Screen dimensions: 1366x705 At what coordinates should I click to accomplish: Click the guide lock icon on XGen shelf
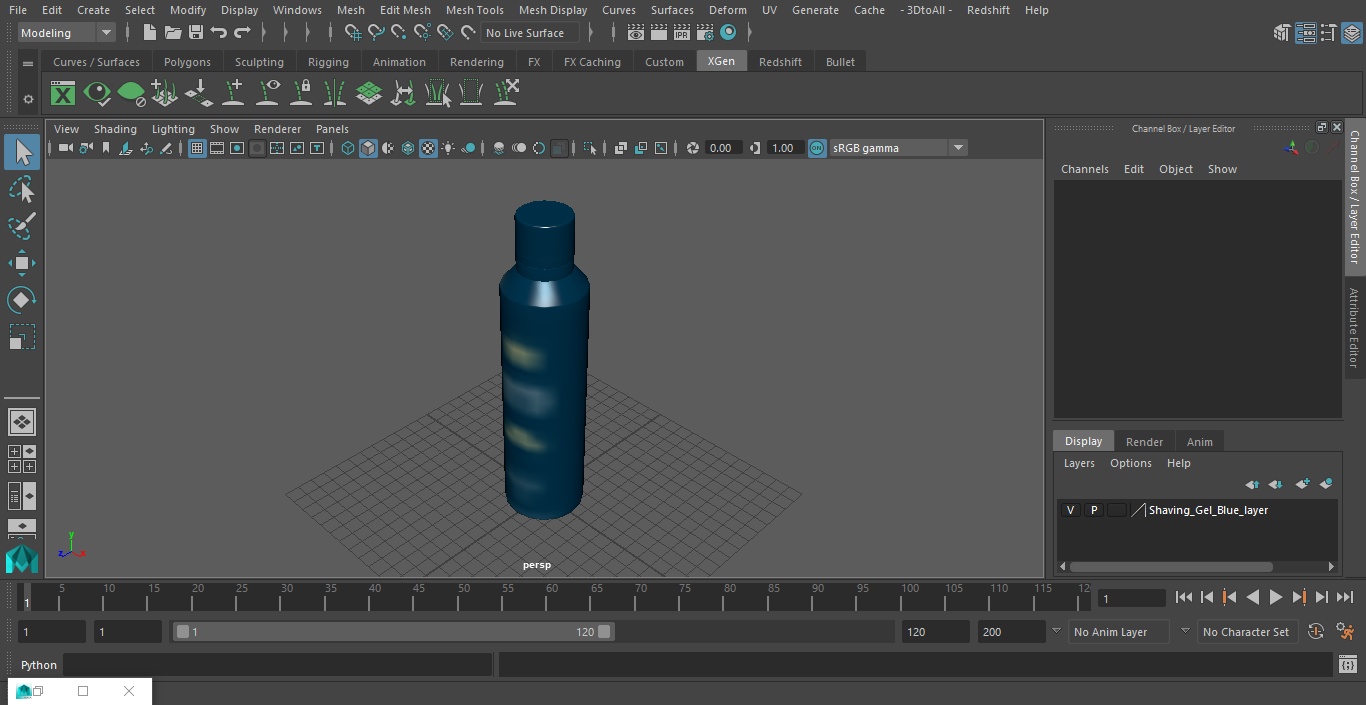[301, 94]
